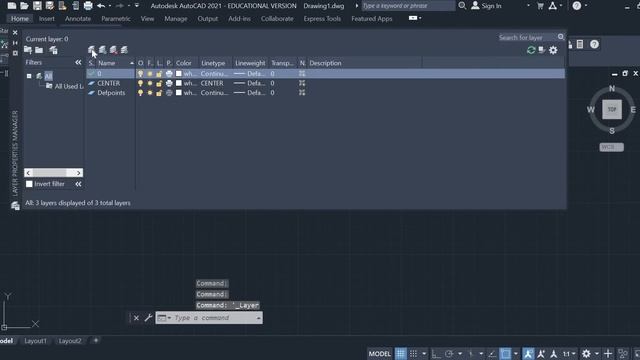Switch to Layout1 tab
Image resolution: width=640 pixels, height=360 pixels.
[36, 341]
